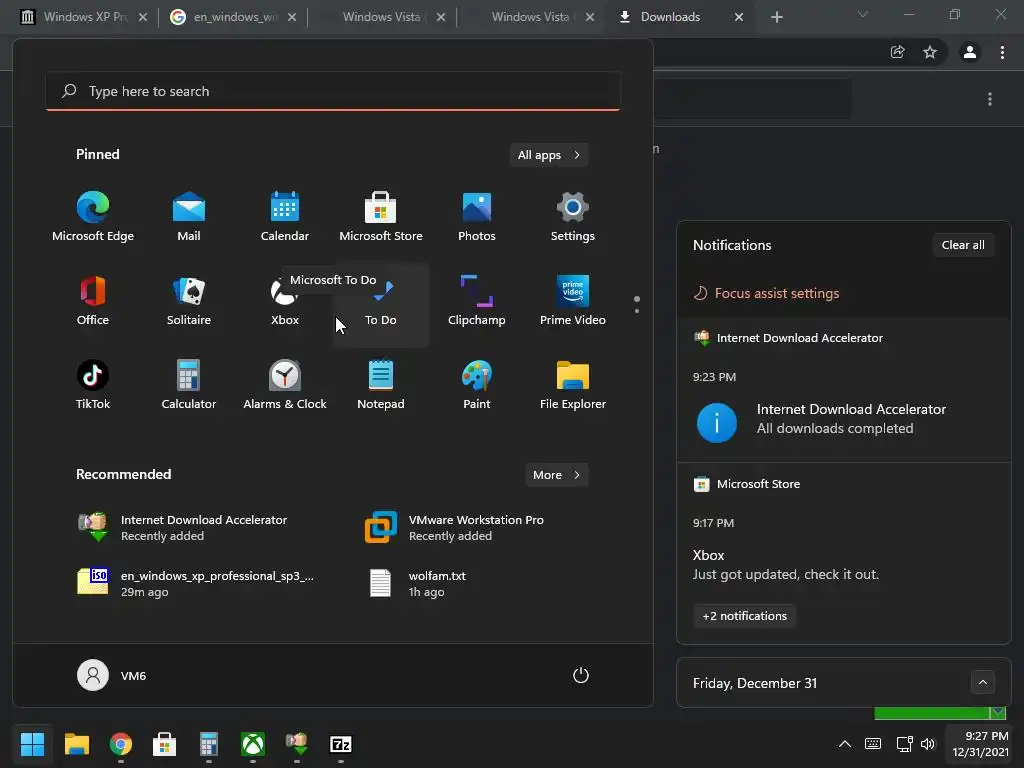Launch Notepad from pinned apps

[x=381, y=385]
